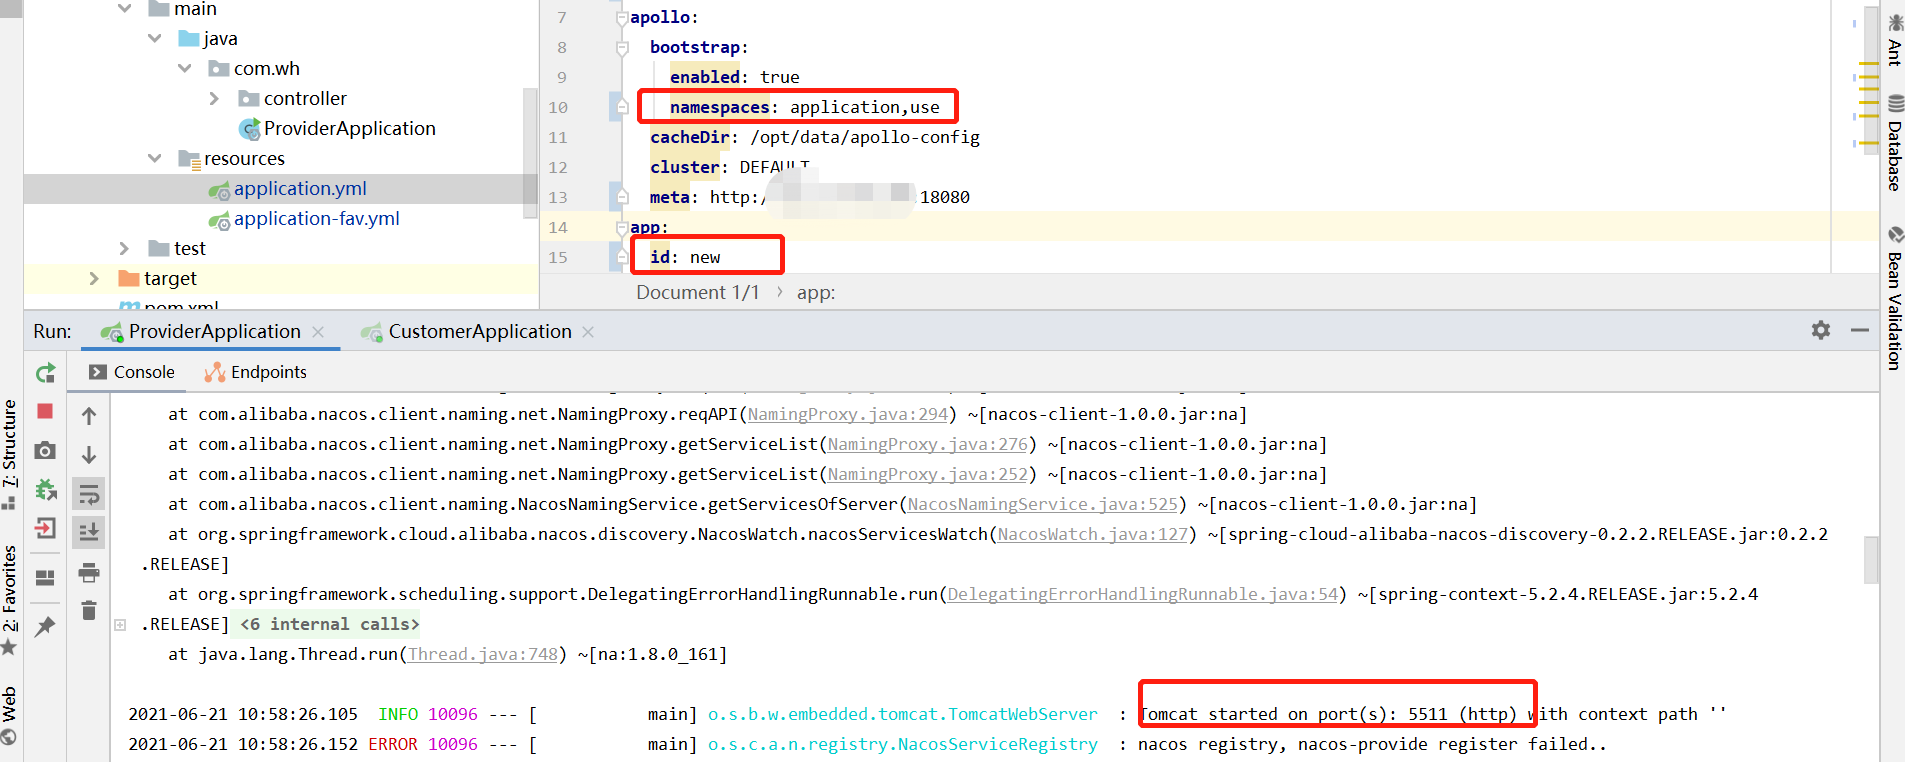
Task: Open NacosNamingService.java:525 link
Action: click(1042, 504)
